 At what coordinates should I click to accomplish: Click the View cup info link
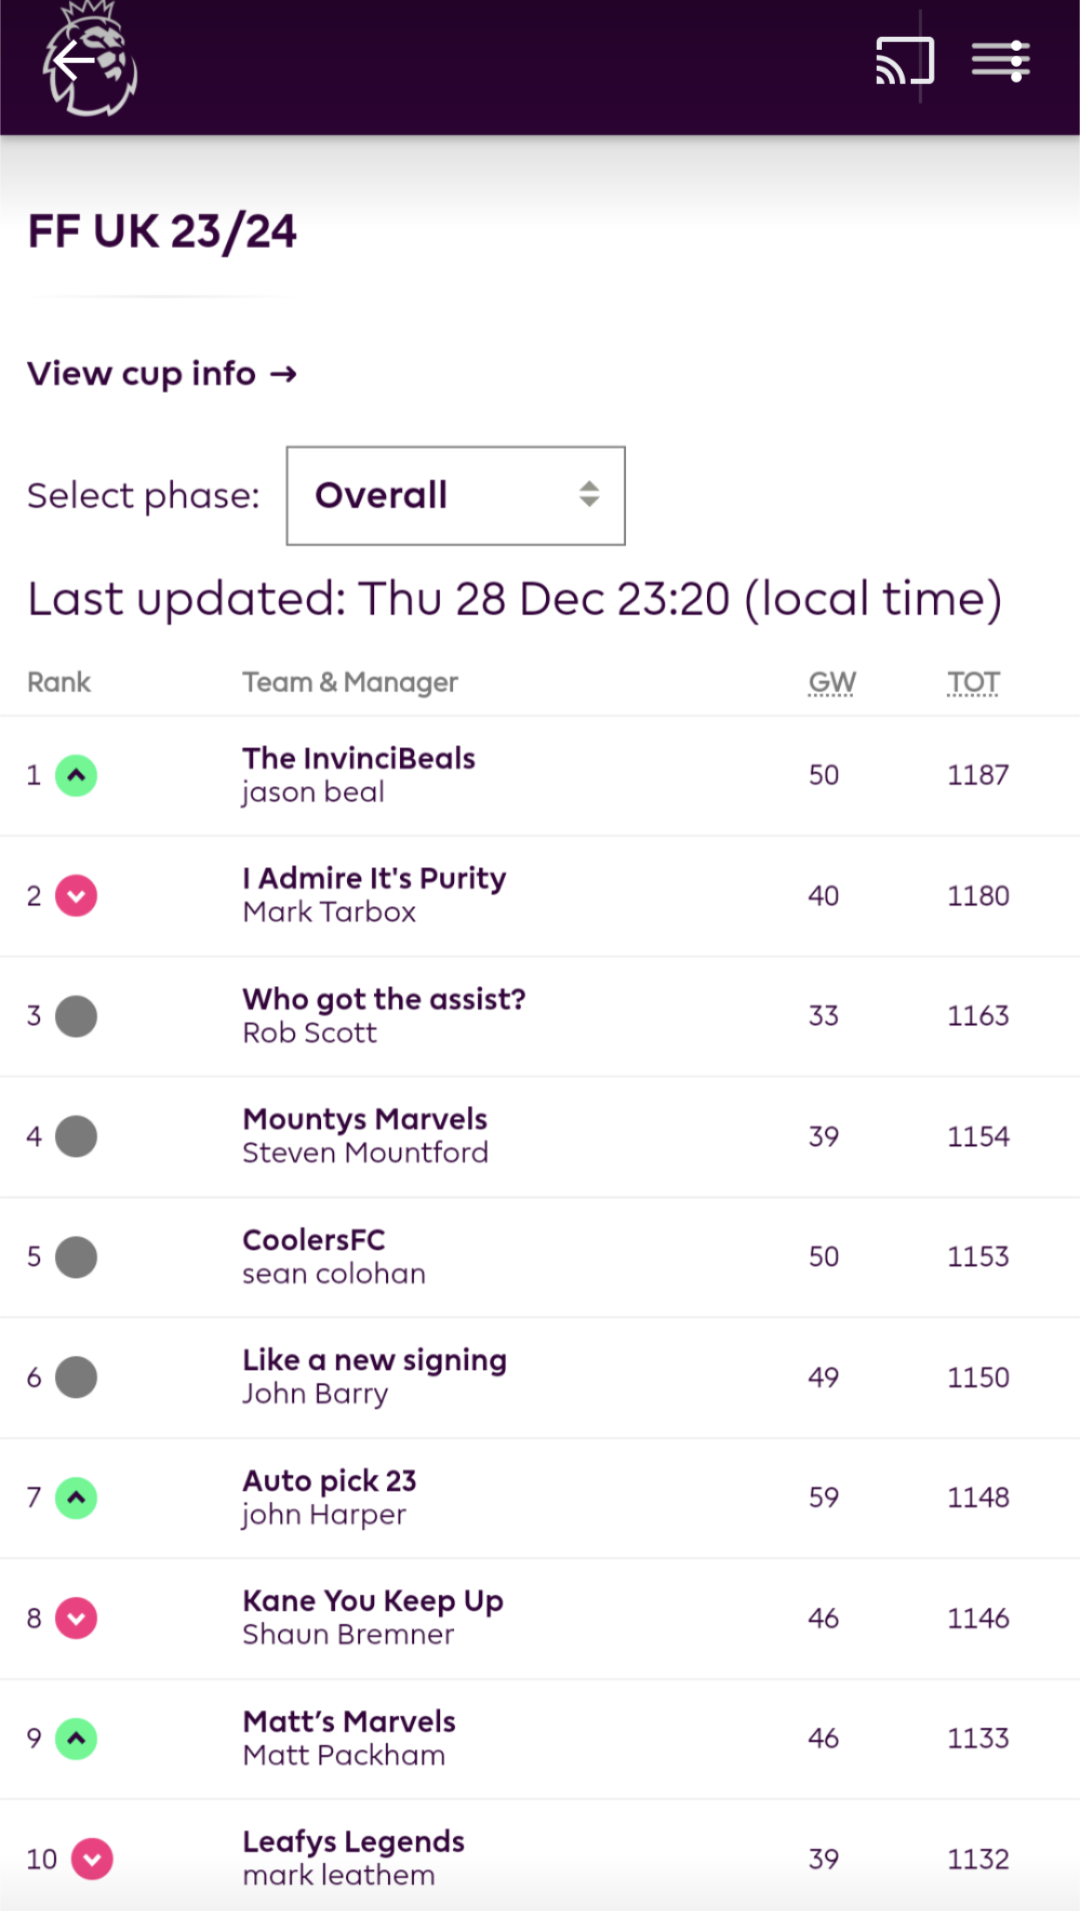pyautogui.click(x=162, y=374)
